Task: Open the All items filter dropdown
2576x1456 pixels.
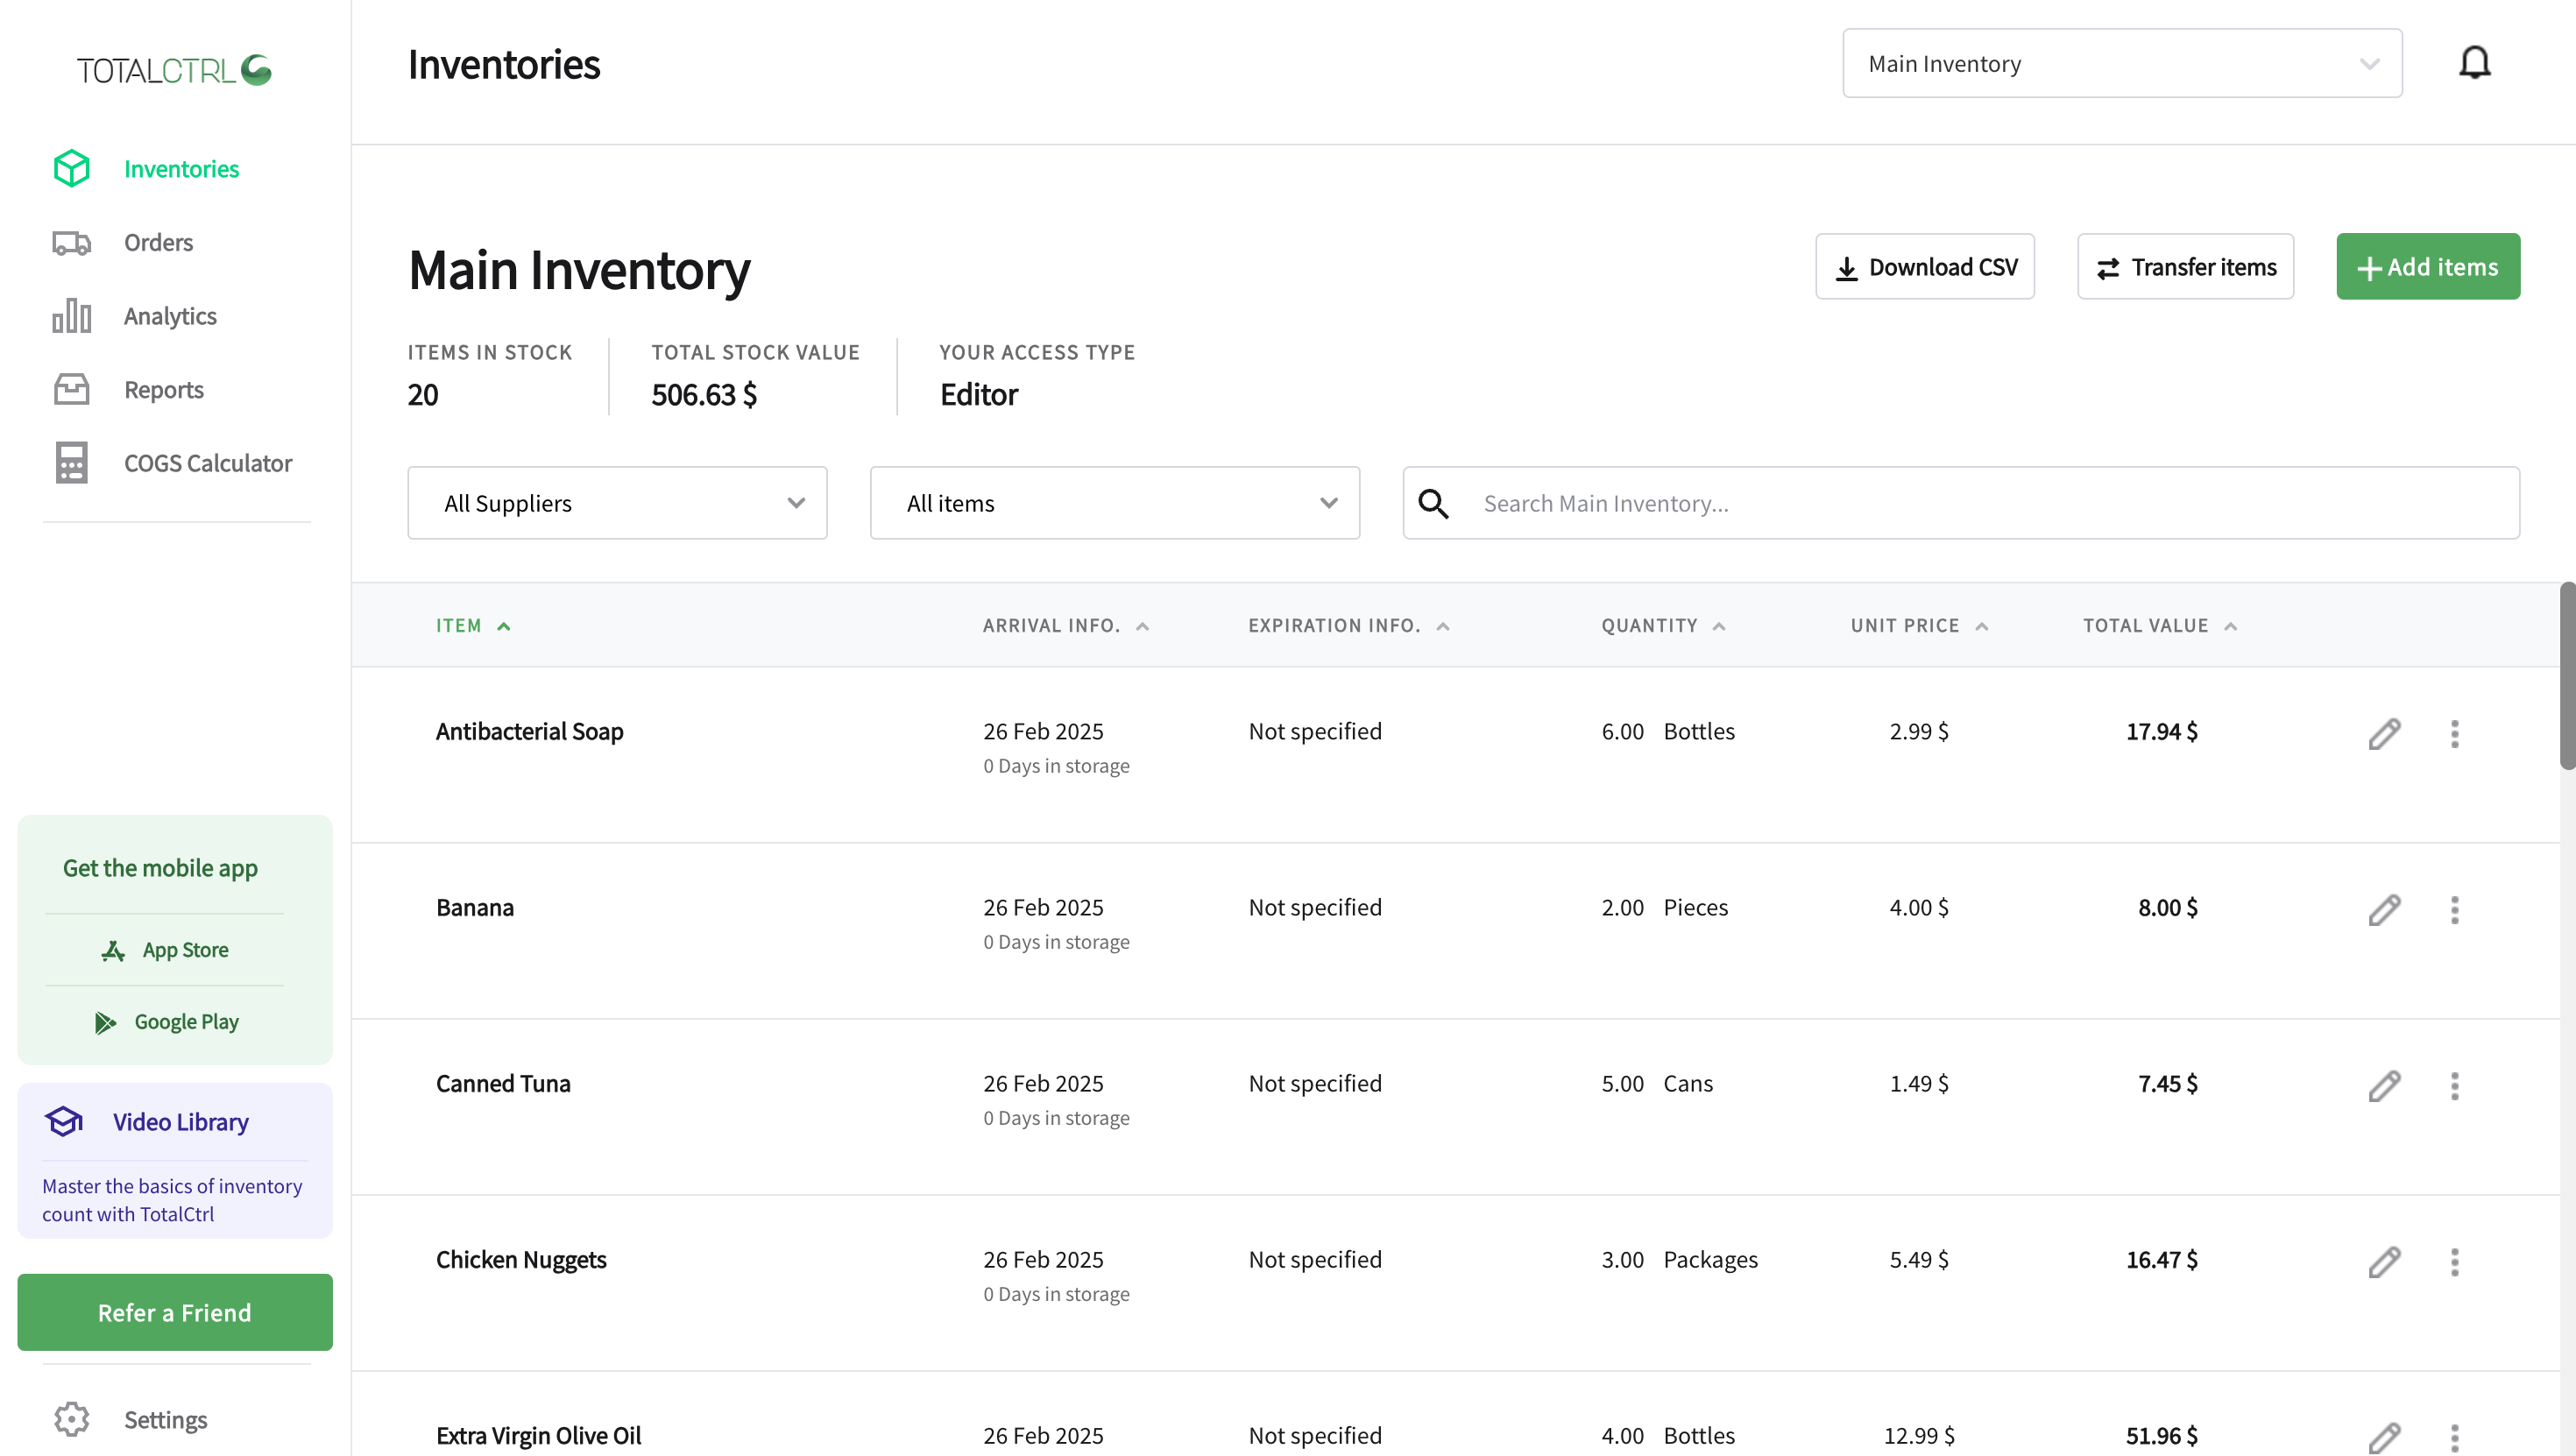Action: [1114, 503]
